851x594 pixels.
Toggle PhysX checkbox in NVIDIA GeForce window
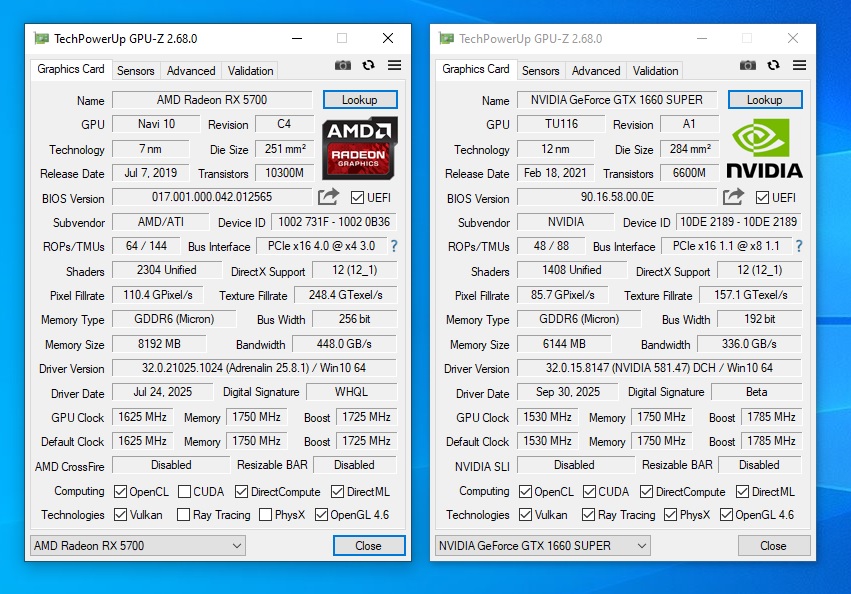tap(670, 514)
